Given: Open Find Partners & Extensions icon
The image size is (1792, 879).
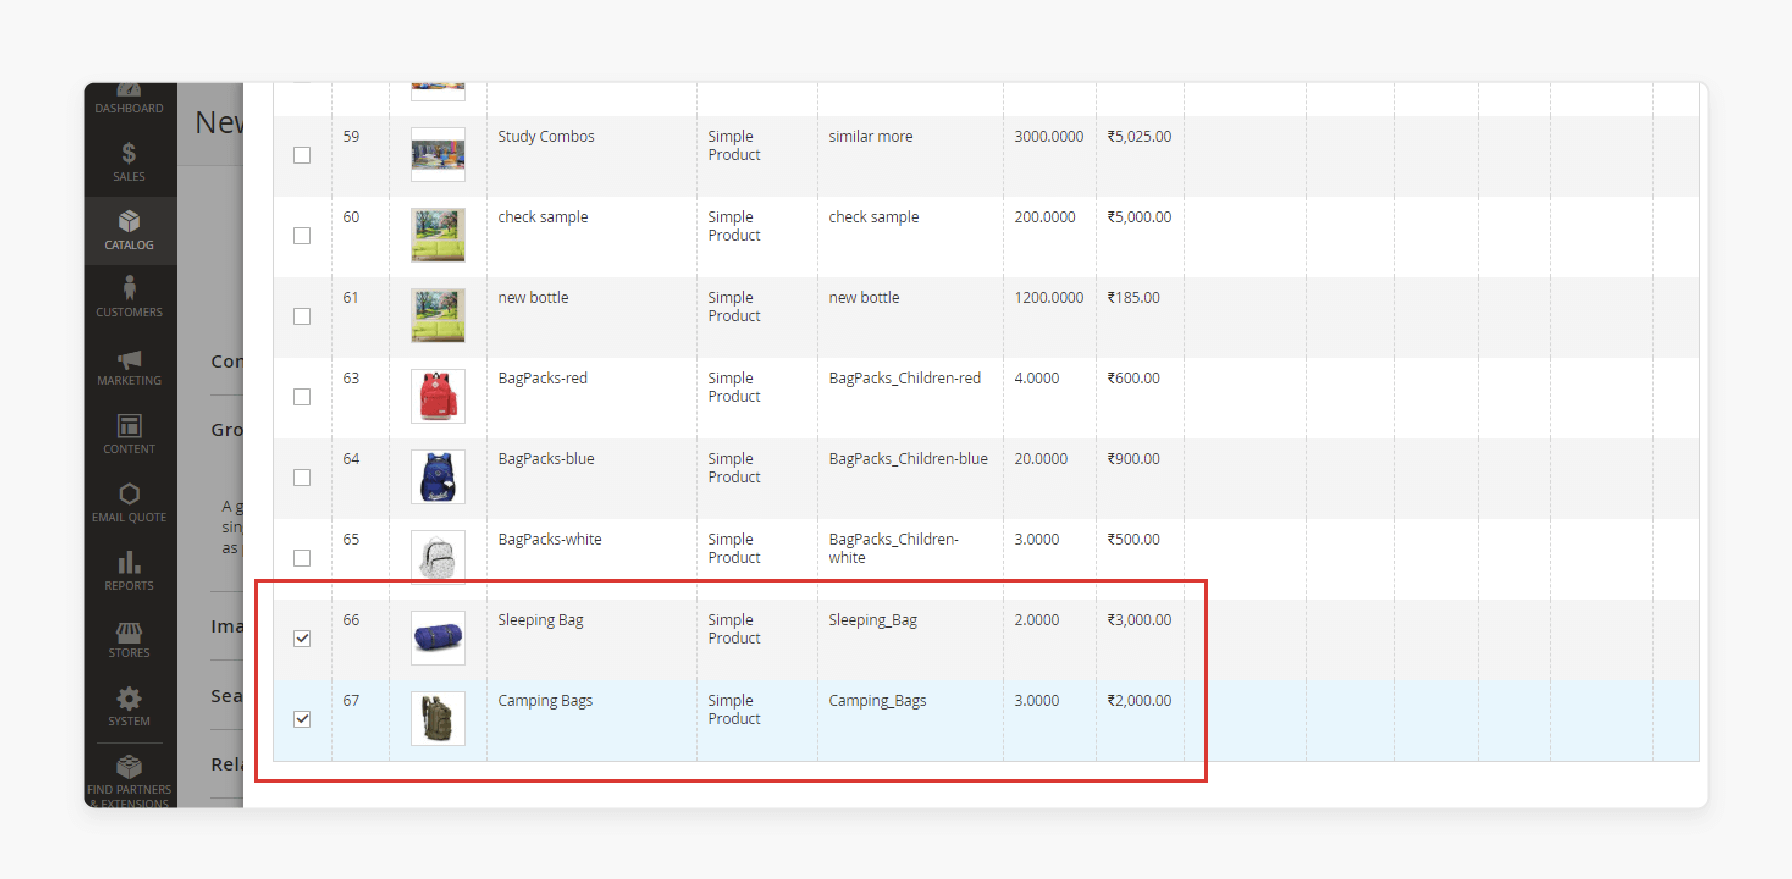Looking at the screenshot, I should pyautogui.click(x=129, y=767).
